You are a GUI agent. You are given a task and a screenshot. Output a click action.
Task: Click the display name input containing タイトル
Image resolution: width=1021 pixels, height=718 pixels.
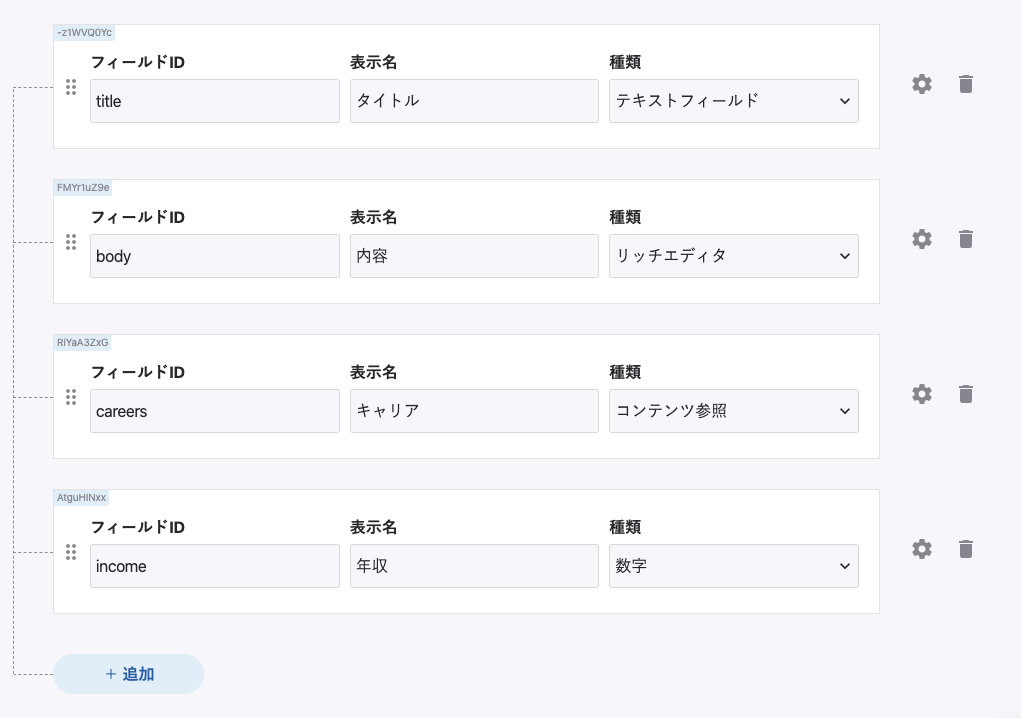pos(474,101)
